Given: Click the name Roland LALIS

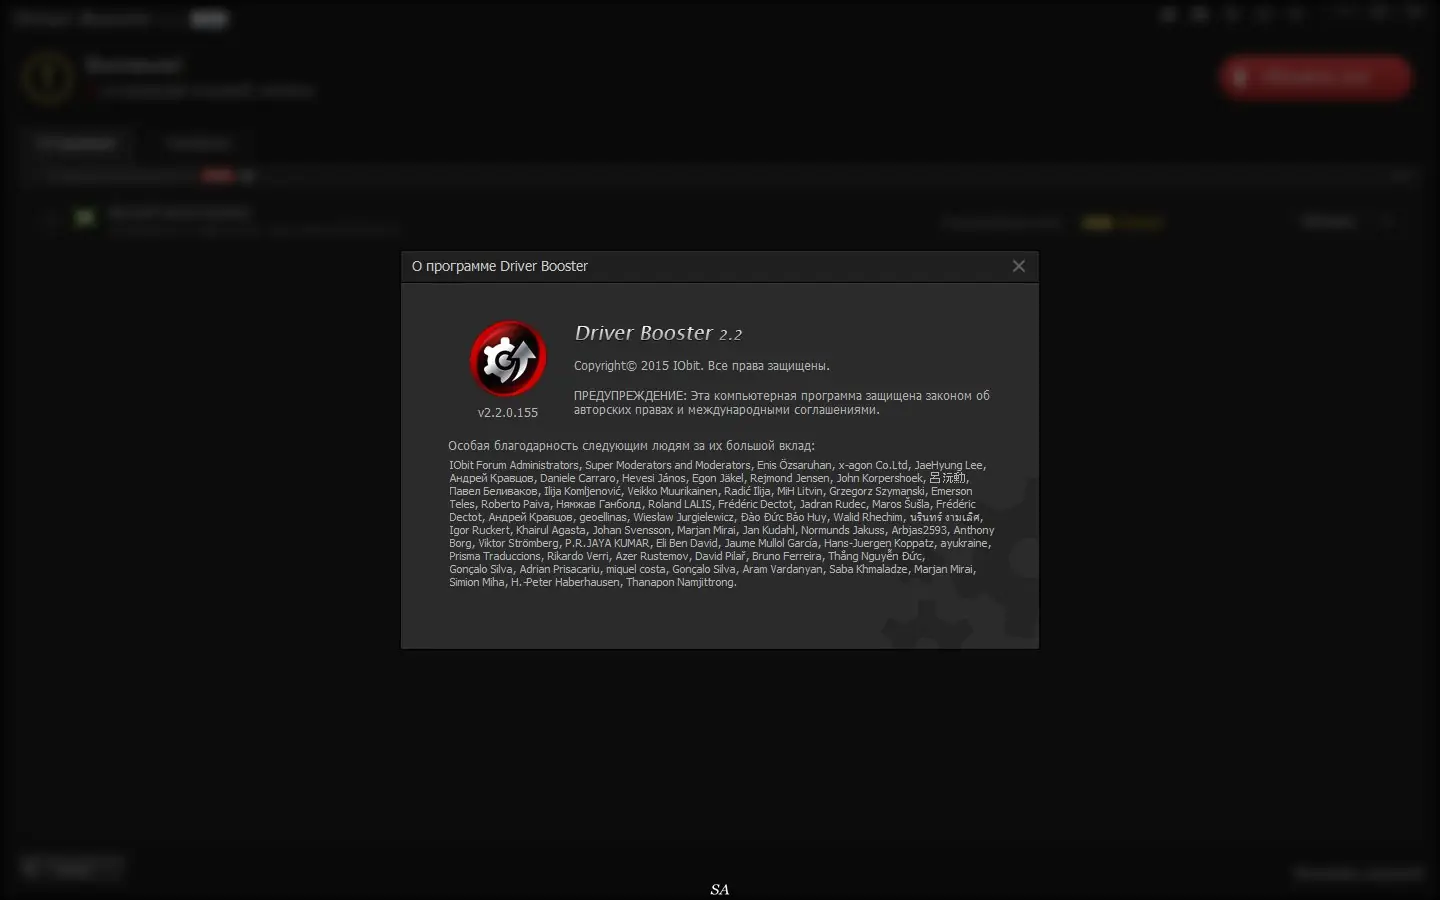Looking at the screenshot, I should 680,504.
